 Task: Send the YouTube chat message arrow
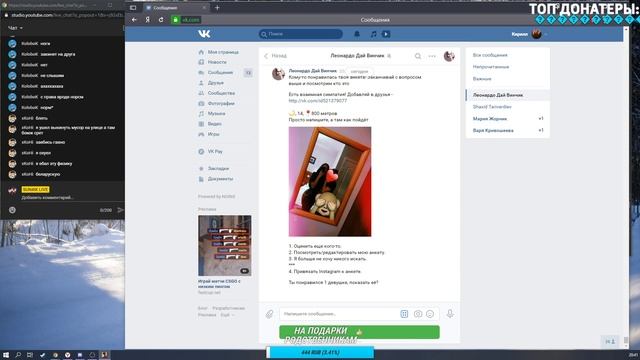point(120,210)
